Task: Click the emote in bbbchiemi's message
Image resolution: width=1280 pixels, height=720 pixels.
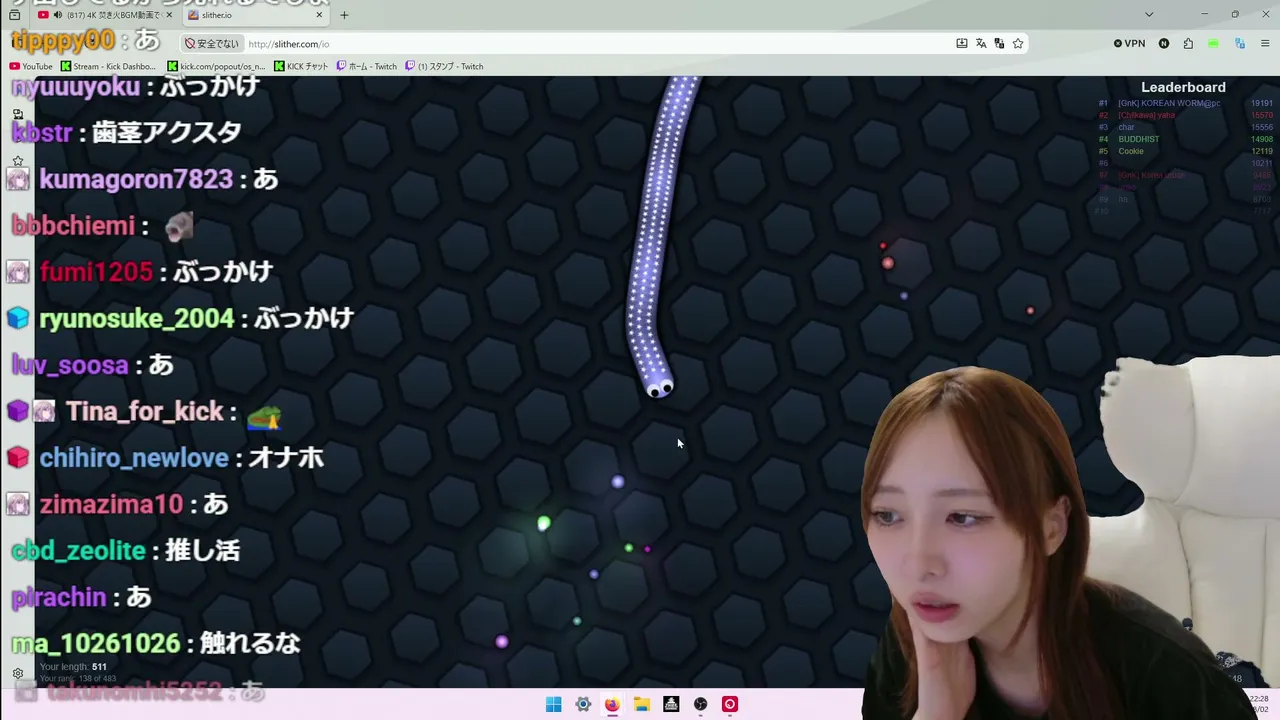Action: pyautogui.click(x=179, y=226)
